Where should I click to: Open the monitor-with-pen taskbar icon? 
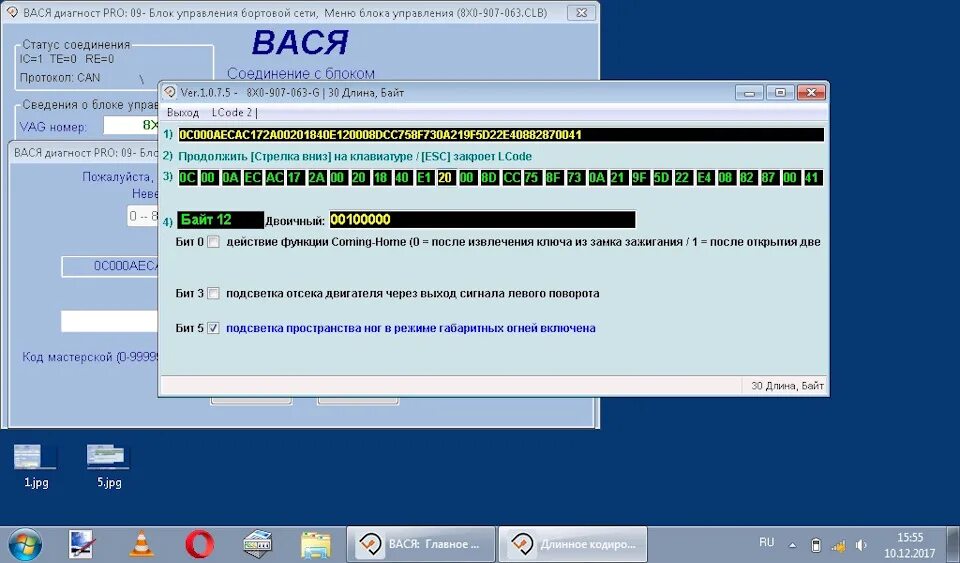pos(81,544)
